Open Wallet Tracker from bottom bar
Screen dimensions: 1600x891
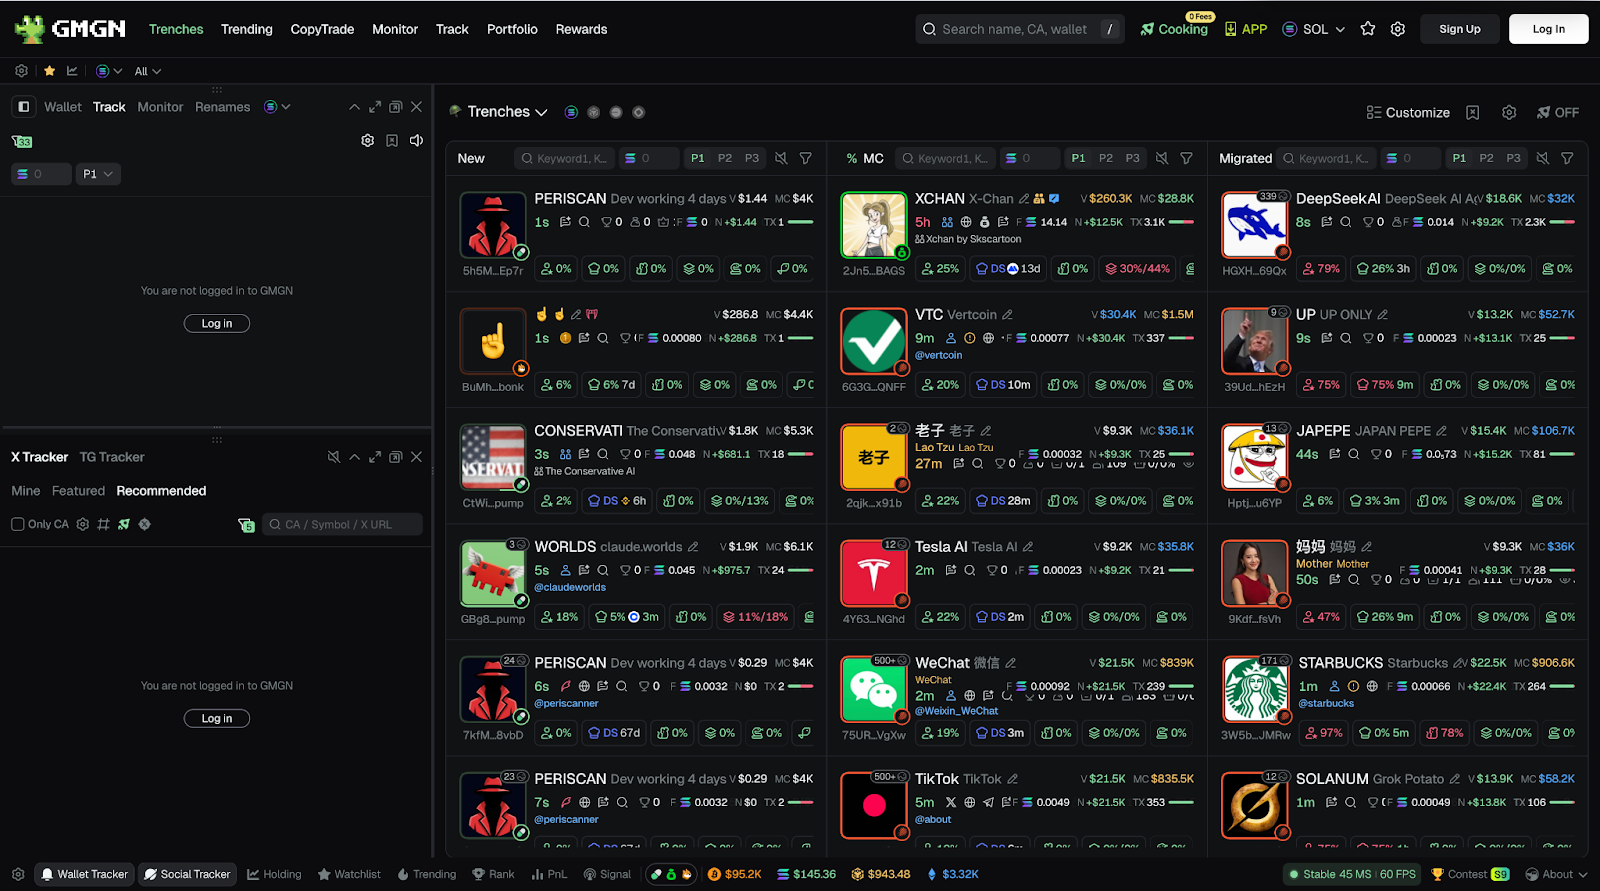pyautogui.click(x=84, y=874)
